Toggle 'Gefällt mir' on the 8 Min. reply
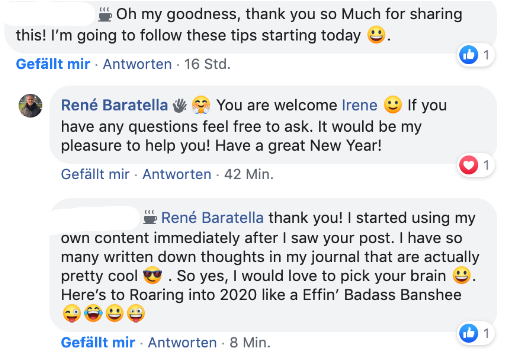The width and height of the screenshot is (509, 360). pyautogui.click(x=98, y=342)
